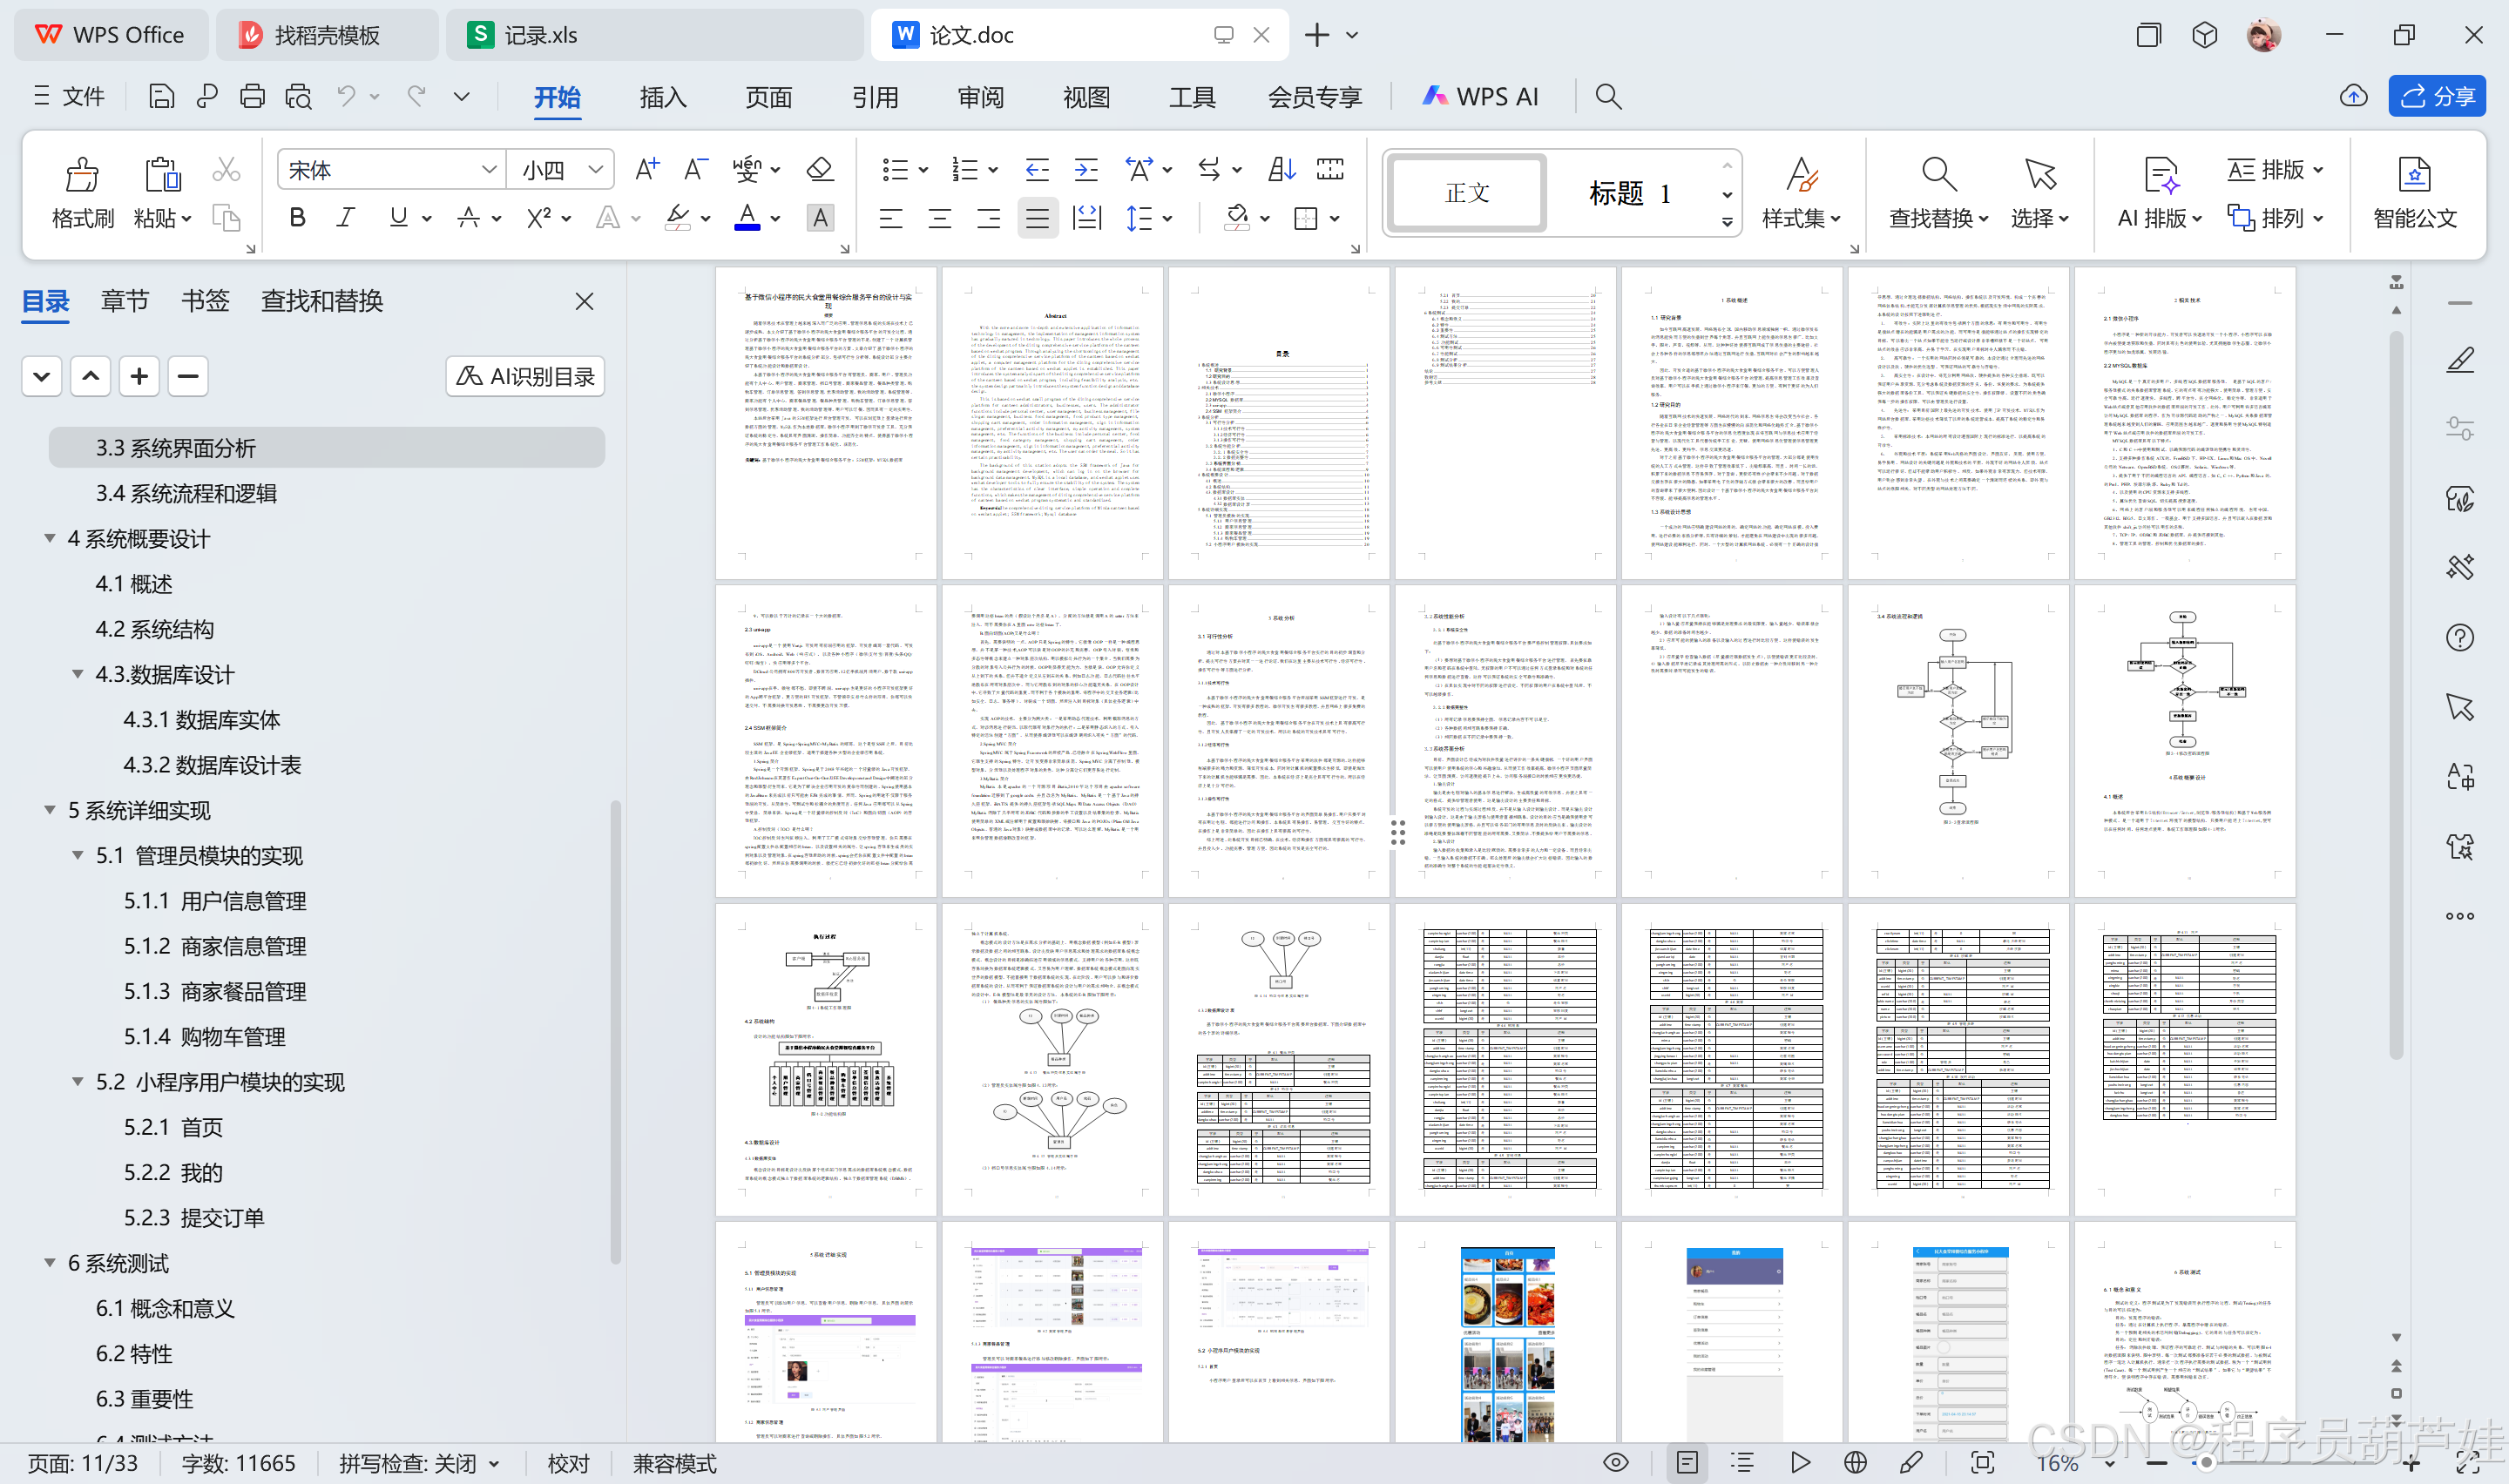Click the Print icon
This screenshot has width=2509, height=1484.
252,96
